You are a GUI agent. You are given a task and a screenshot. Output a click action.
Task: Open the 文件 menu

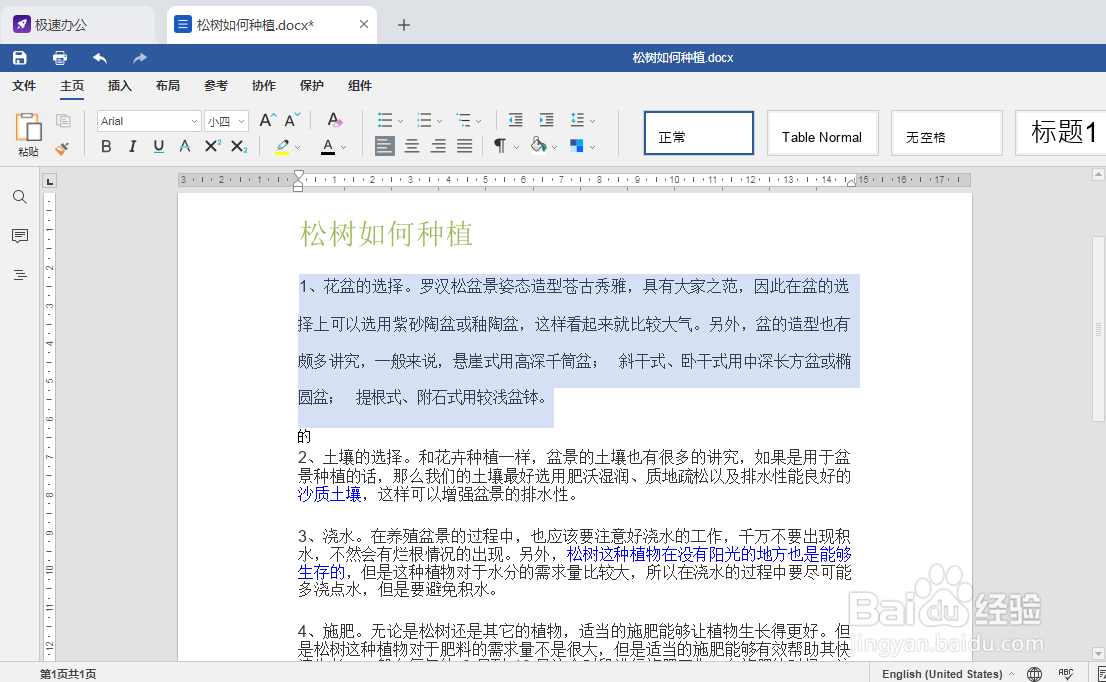click(24, 85)
